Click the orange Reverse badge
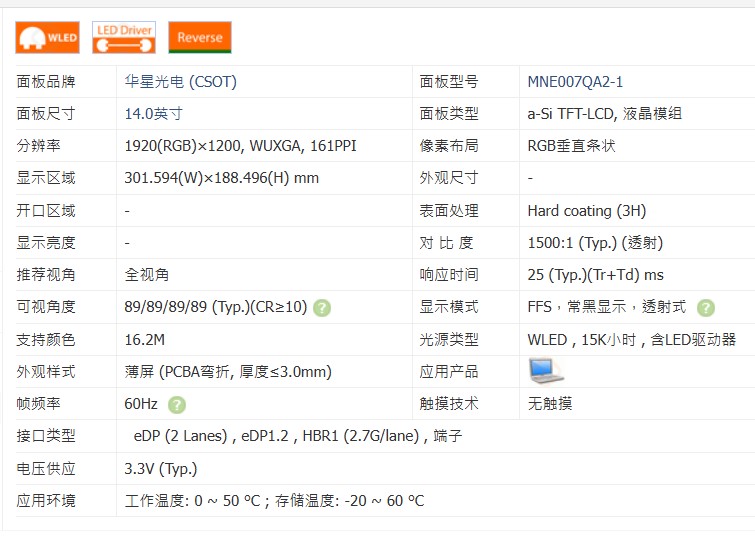 tap(200, 38)
